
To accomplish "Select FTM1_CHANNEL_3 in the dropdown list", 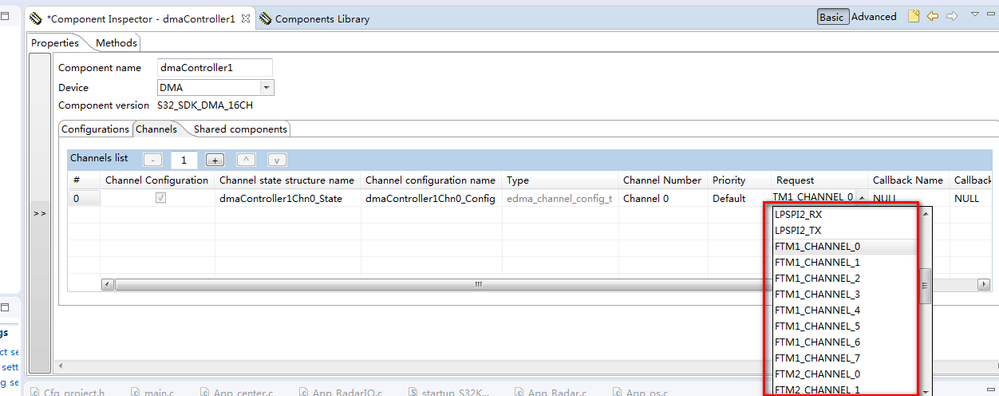I will [x=844, y=294].
